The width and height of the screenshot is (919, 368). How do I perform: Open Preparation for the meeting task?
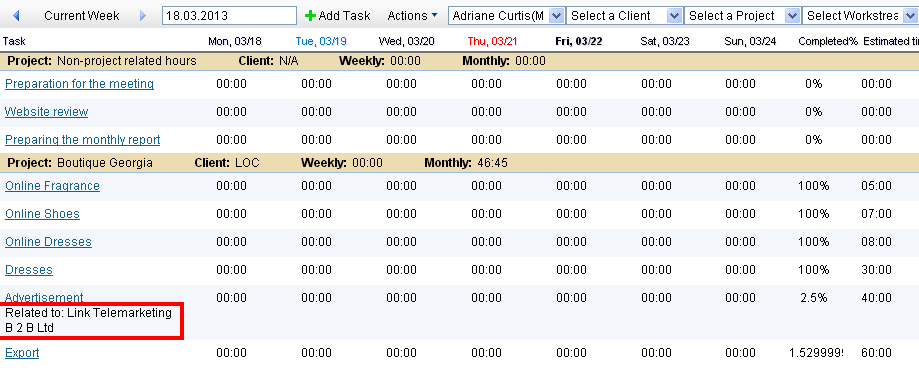coord(79,84)
